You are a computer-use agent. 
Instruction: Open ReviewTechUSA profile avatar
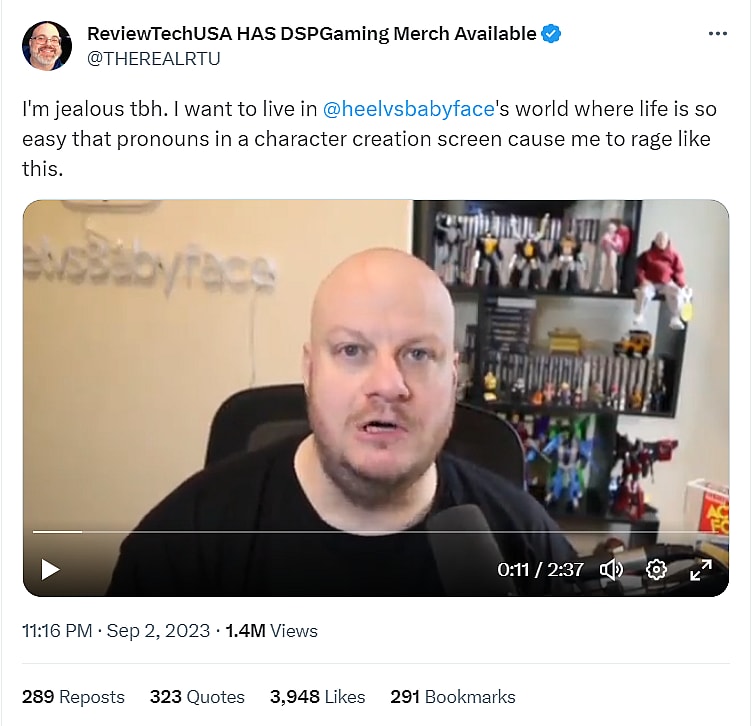pyautogui.click(x=47, y=46)
